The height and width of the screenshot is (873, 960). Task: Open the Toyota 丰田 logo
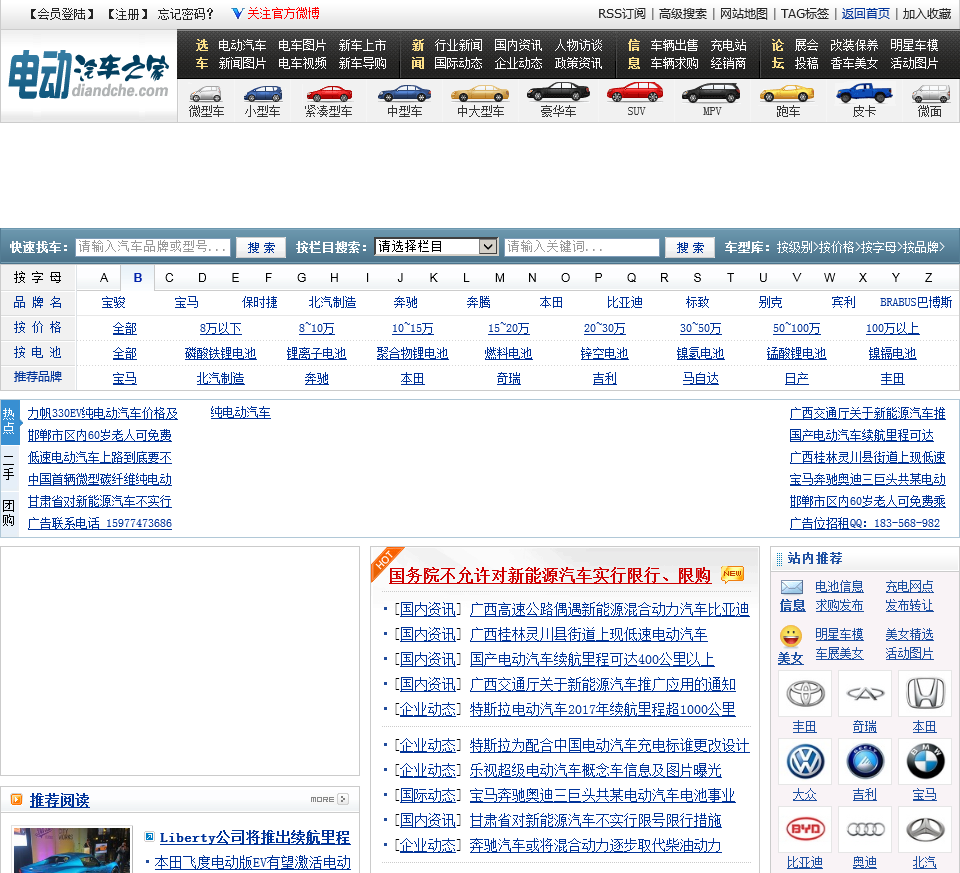point(804,694)
